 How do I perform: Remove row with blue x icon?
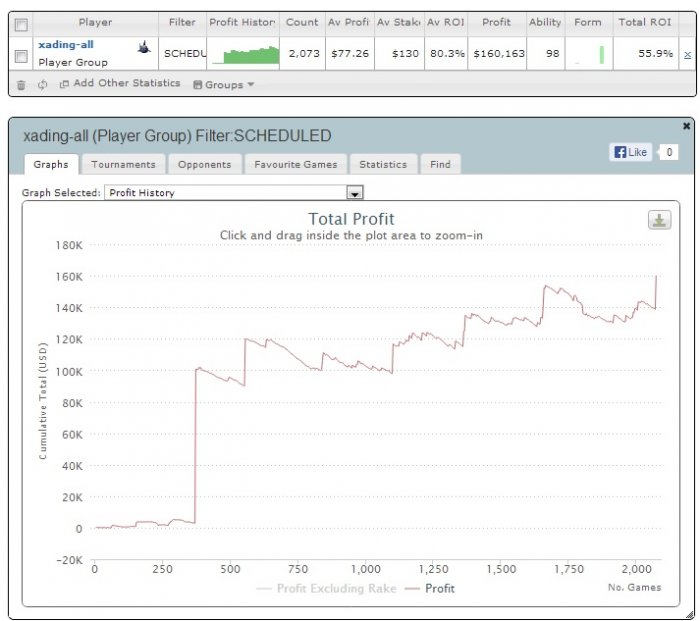coord(688,54)
